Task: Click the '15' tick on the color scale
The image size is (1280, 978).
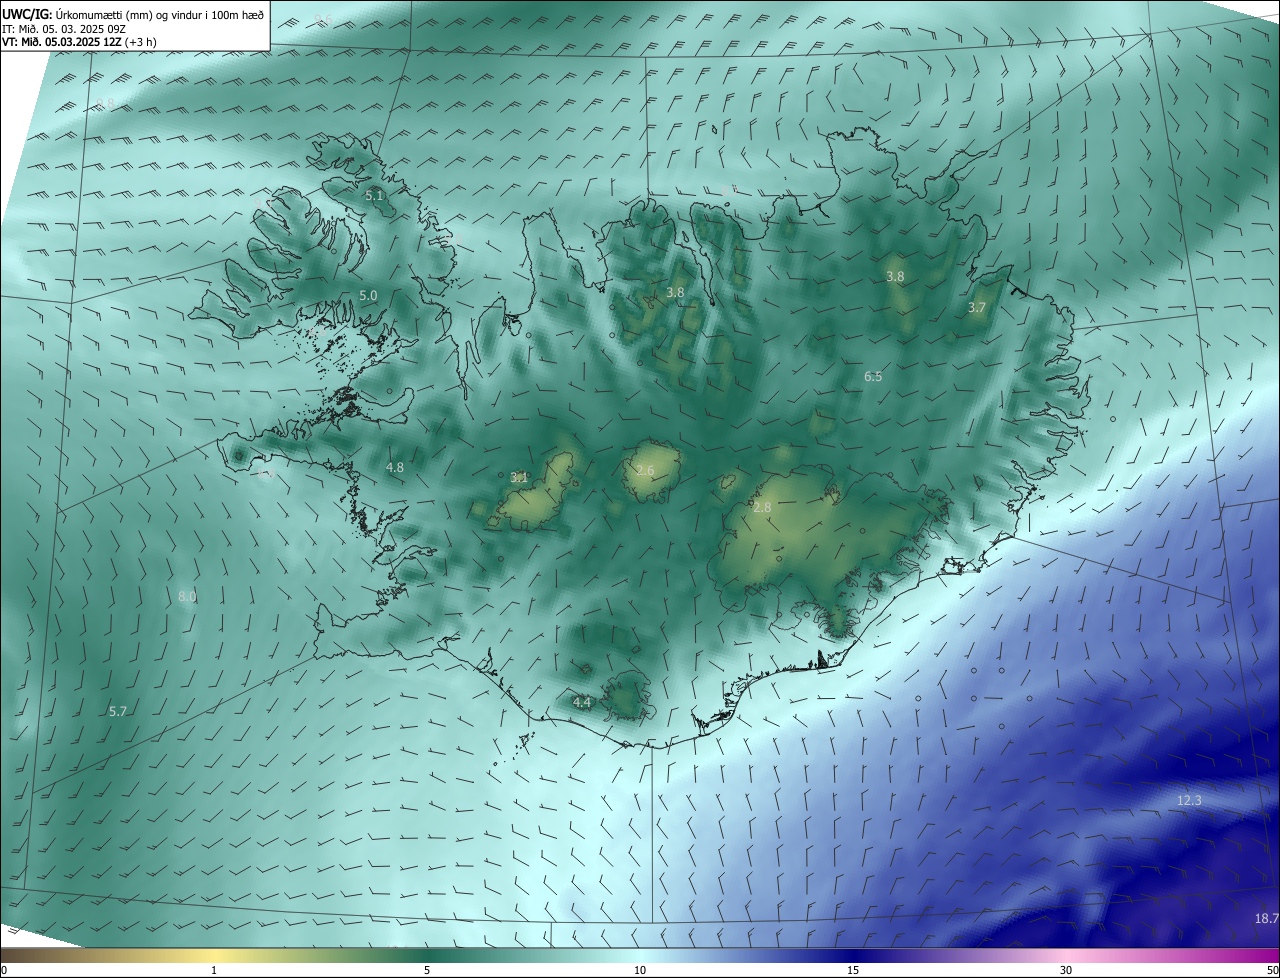Action: pyautogui.click(x=853, y=970)
